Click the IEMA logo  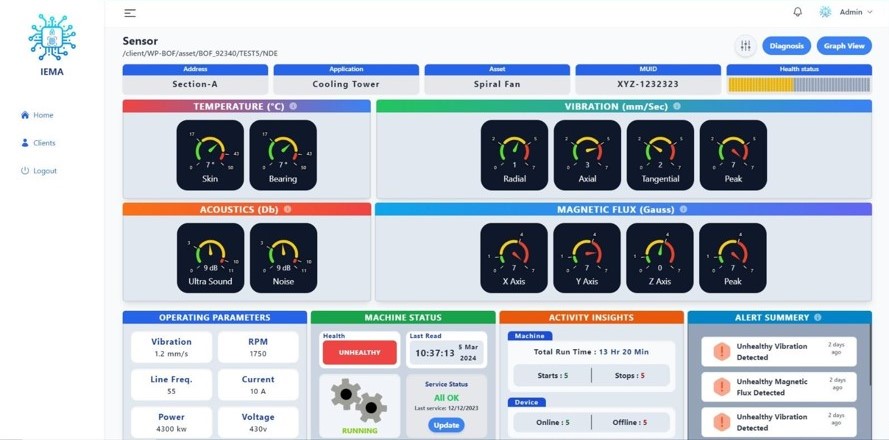[x=52, y=40]
